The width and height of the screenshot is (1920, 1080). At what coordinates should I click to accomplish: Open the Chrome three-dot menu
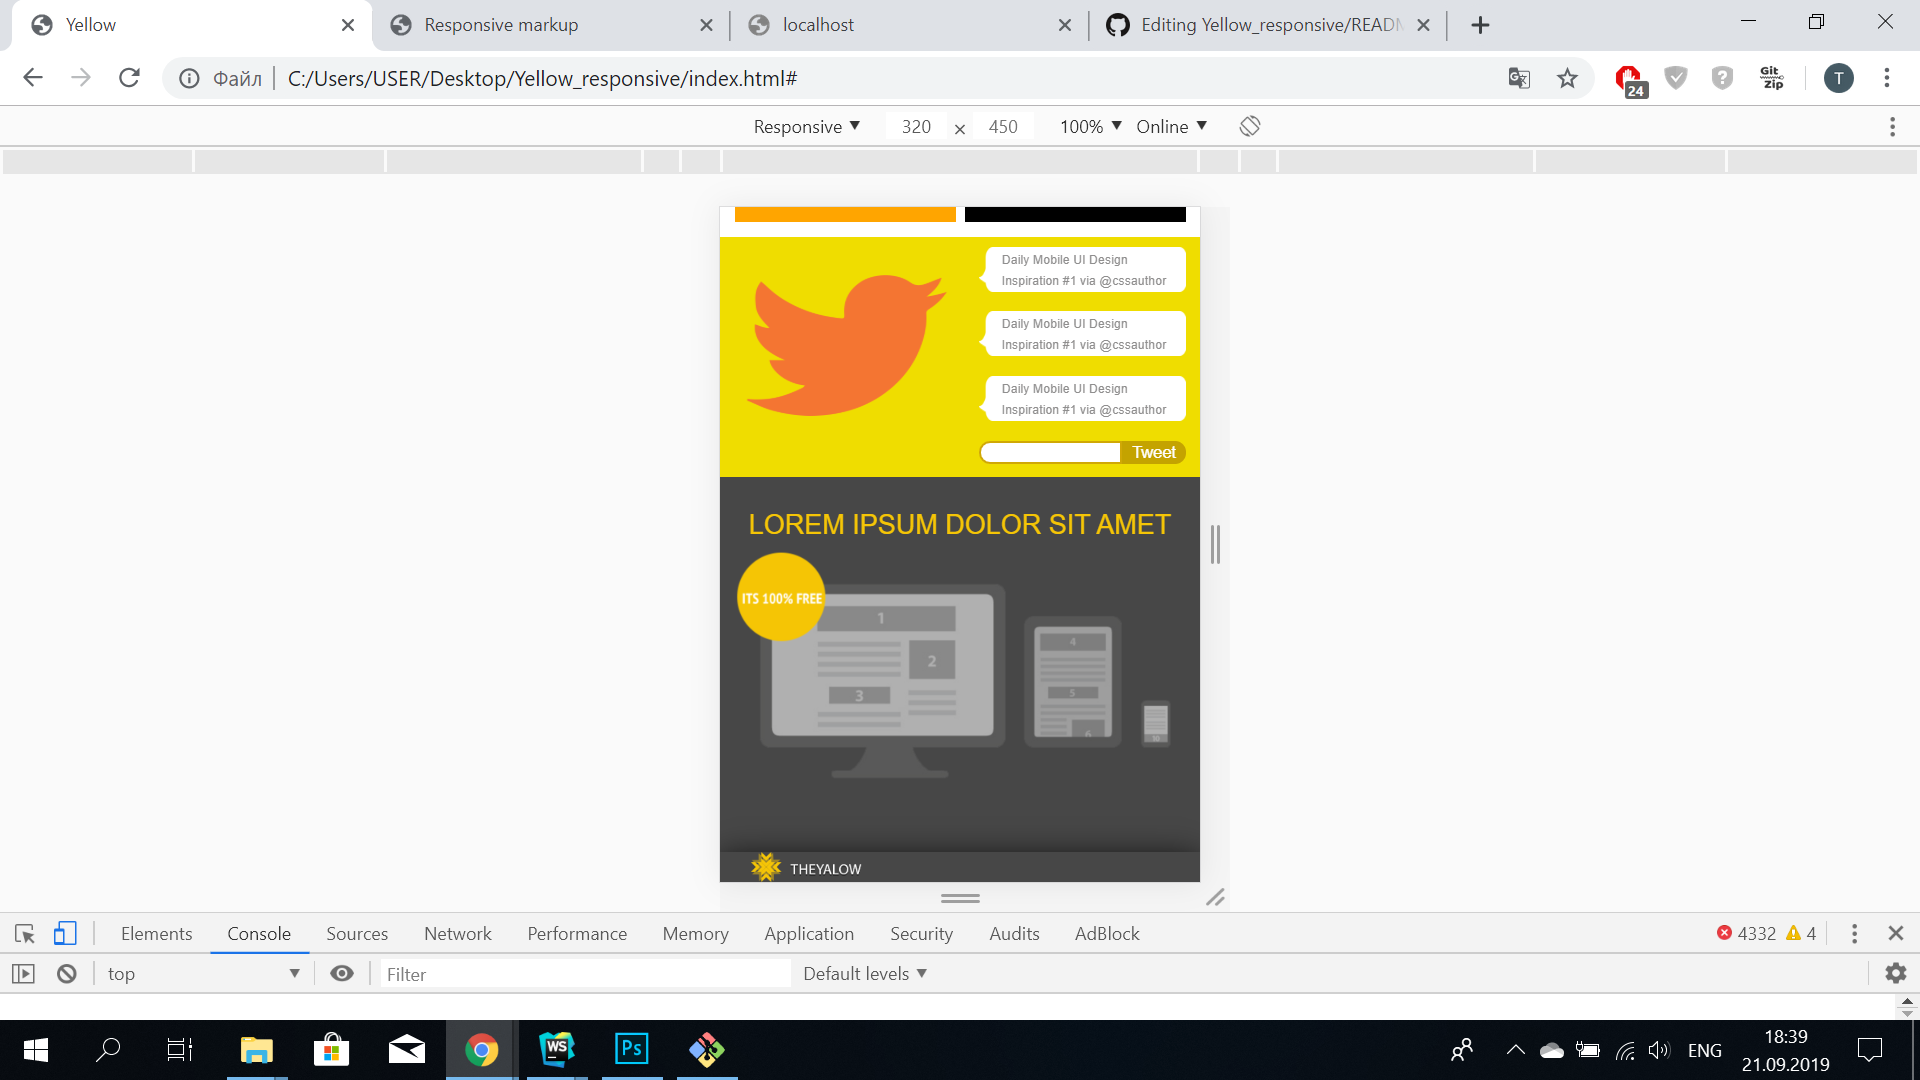tap(1887, 78)
